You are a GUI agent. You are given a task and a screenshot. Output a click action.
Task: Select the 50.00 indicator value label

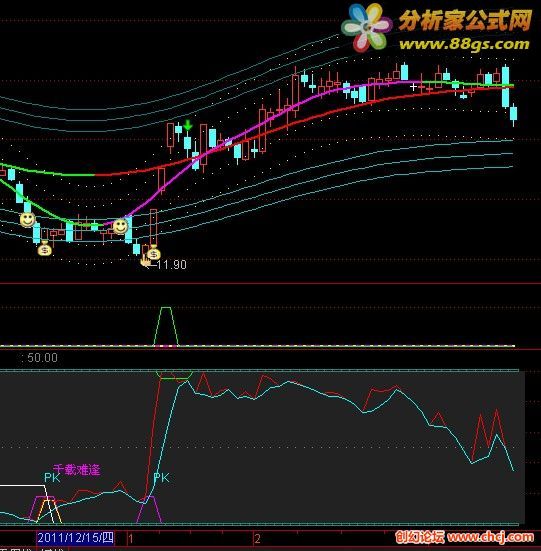(42, 358)
